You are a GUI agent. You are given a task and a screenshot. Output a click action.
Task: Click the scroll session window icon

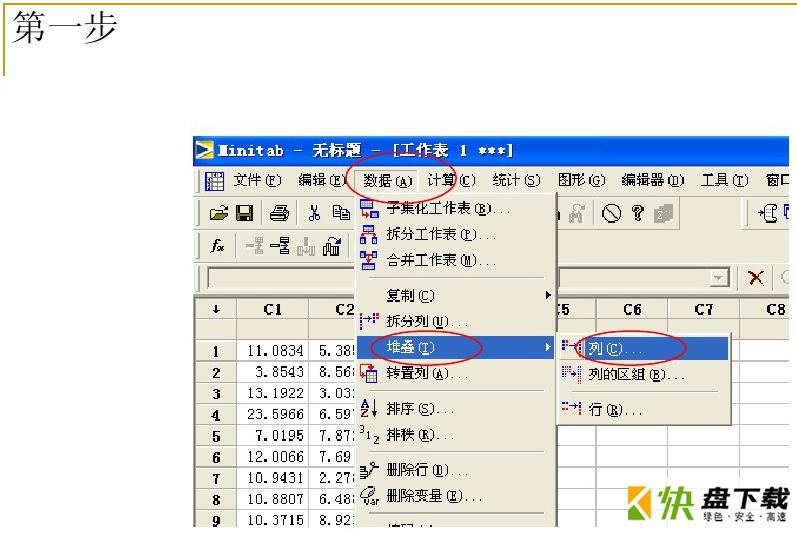pos(768,213)
